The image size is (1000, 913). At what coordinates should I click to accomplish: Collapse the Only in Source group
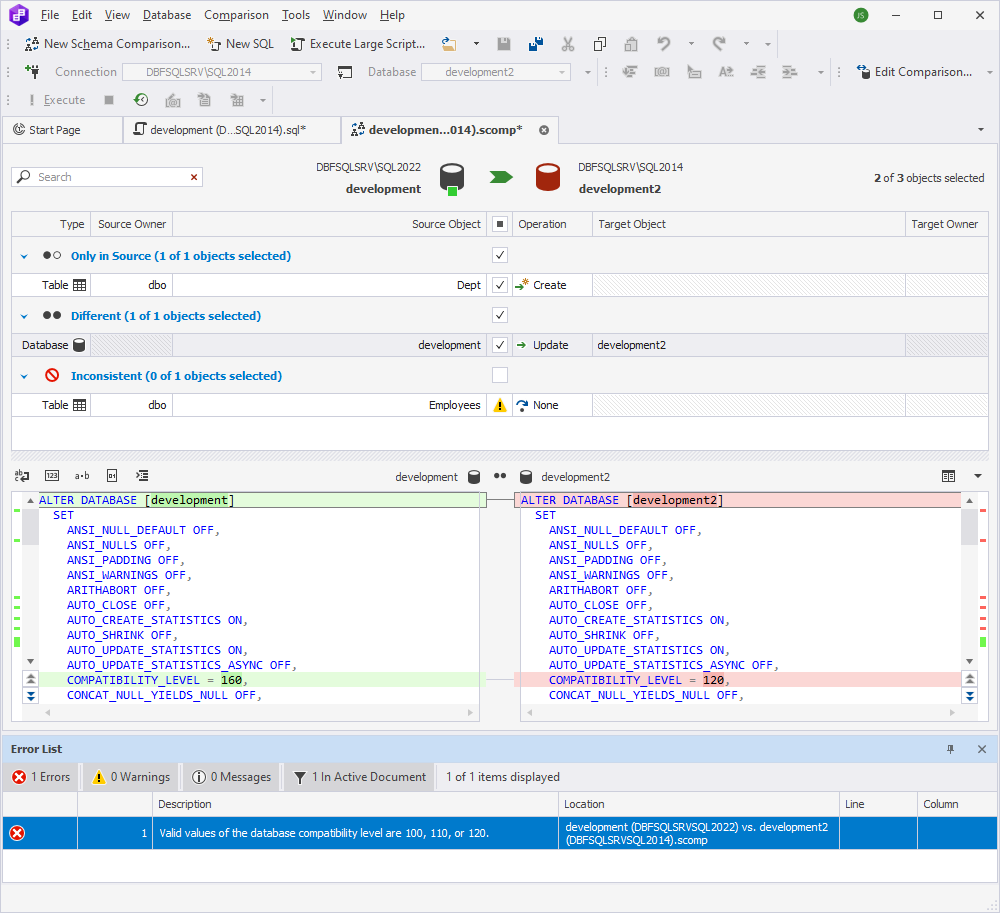point(24,256)
